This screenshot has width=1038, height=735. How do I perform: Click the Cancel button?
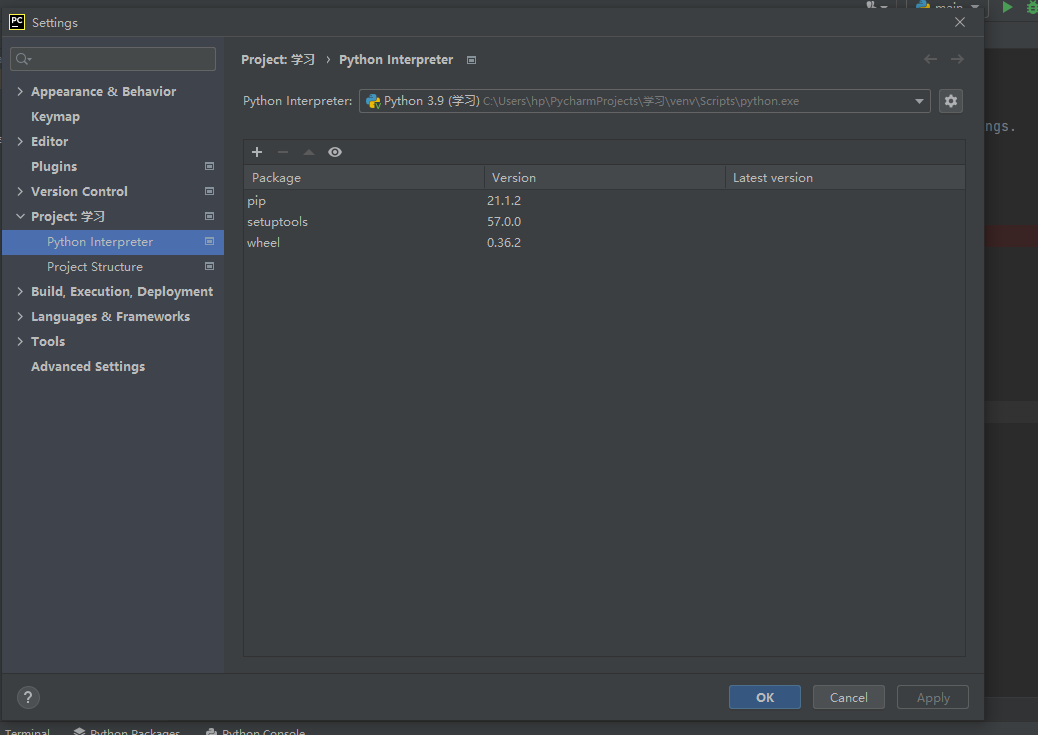[848, 697]
